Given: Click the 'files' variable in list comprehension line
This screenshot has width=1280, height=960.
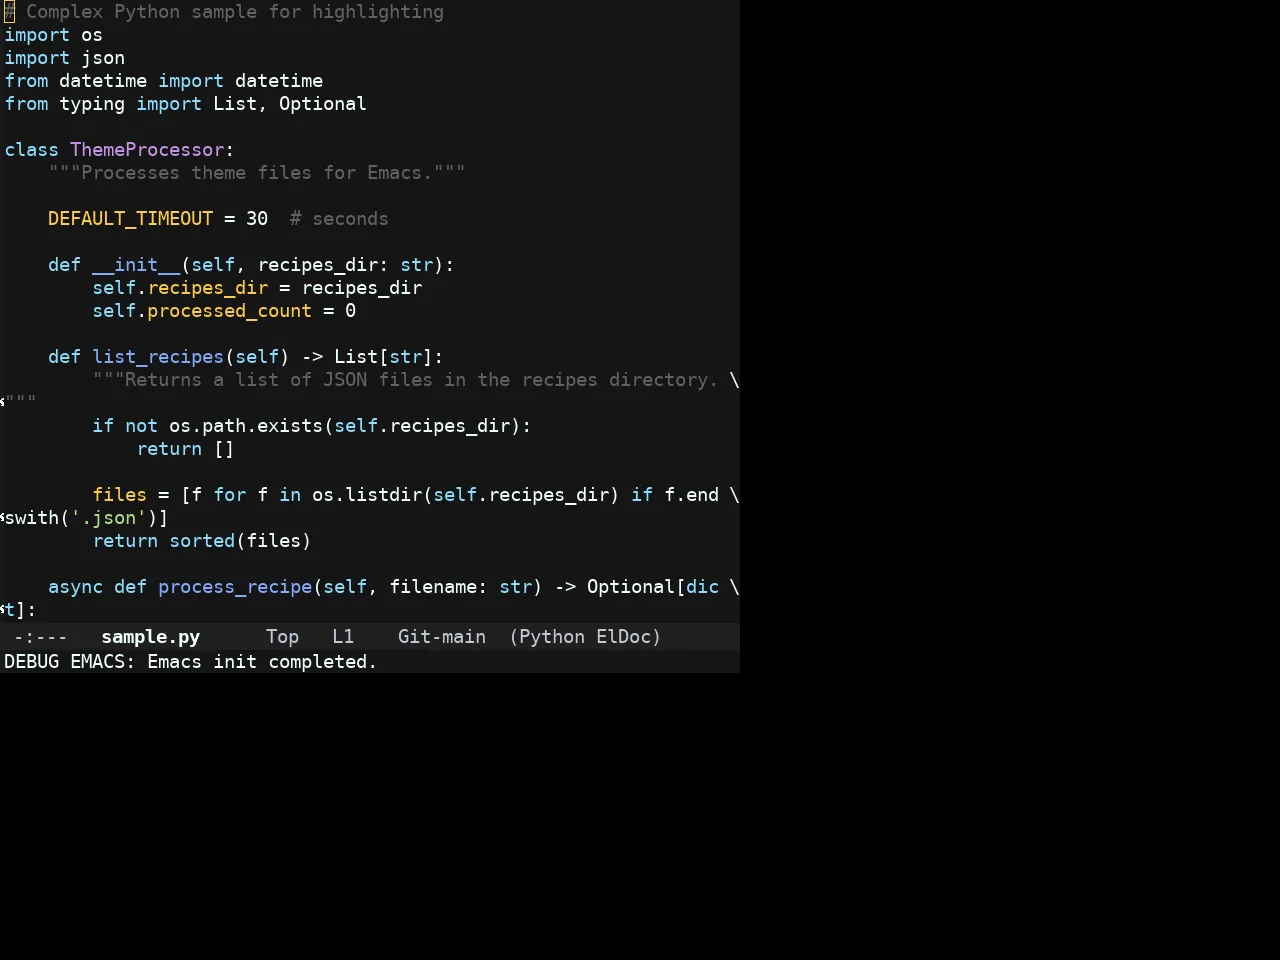Looking at the screenshot, I should tap(119, 495).
